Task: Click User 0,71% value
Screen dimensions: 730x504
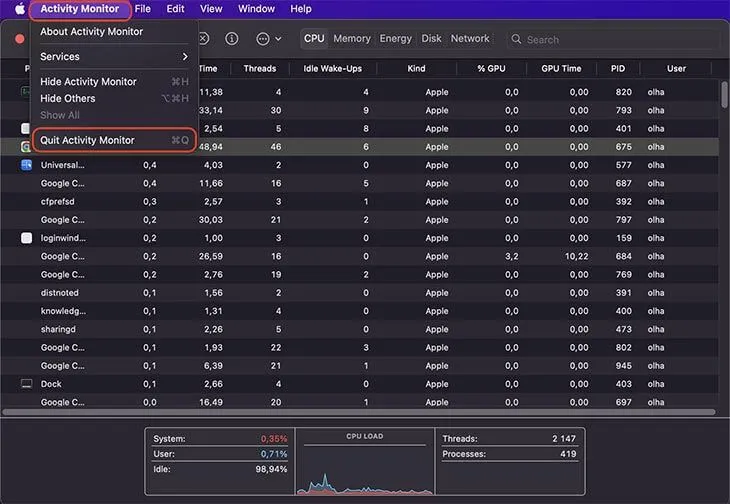Action: click(x=274, y=454)
